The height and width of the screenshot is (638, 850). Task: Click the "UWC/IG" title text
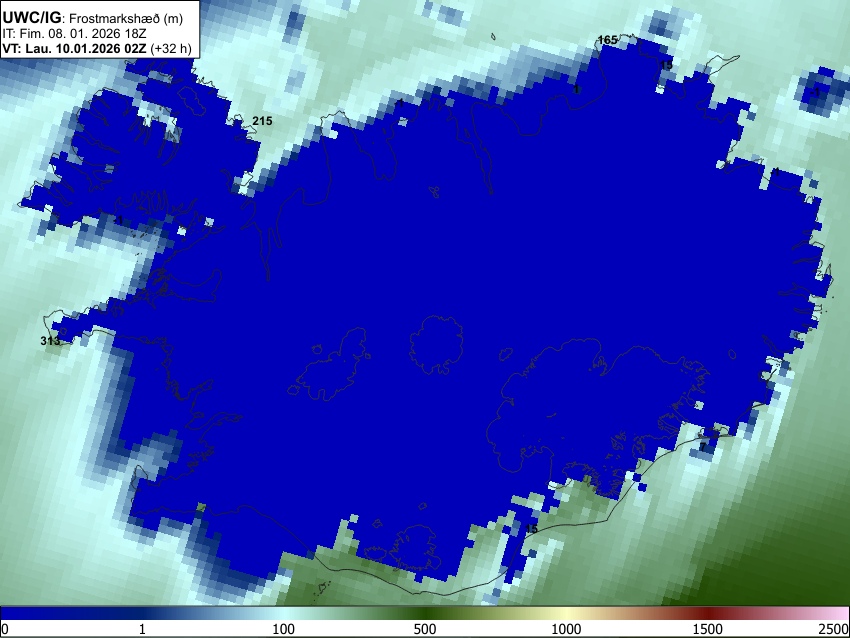pyautogui.click(x=31, y=18)
